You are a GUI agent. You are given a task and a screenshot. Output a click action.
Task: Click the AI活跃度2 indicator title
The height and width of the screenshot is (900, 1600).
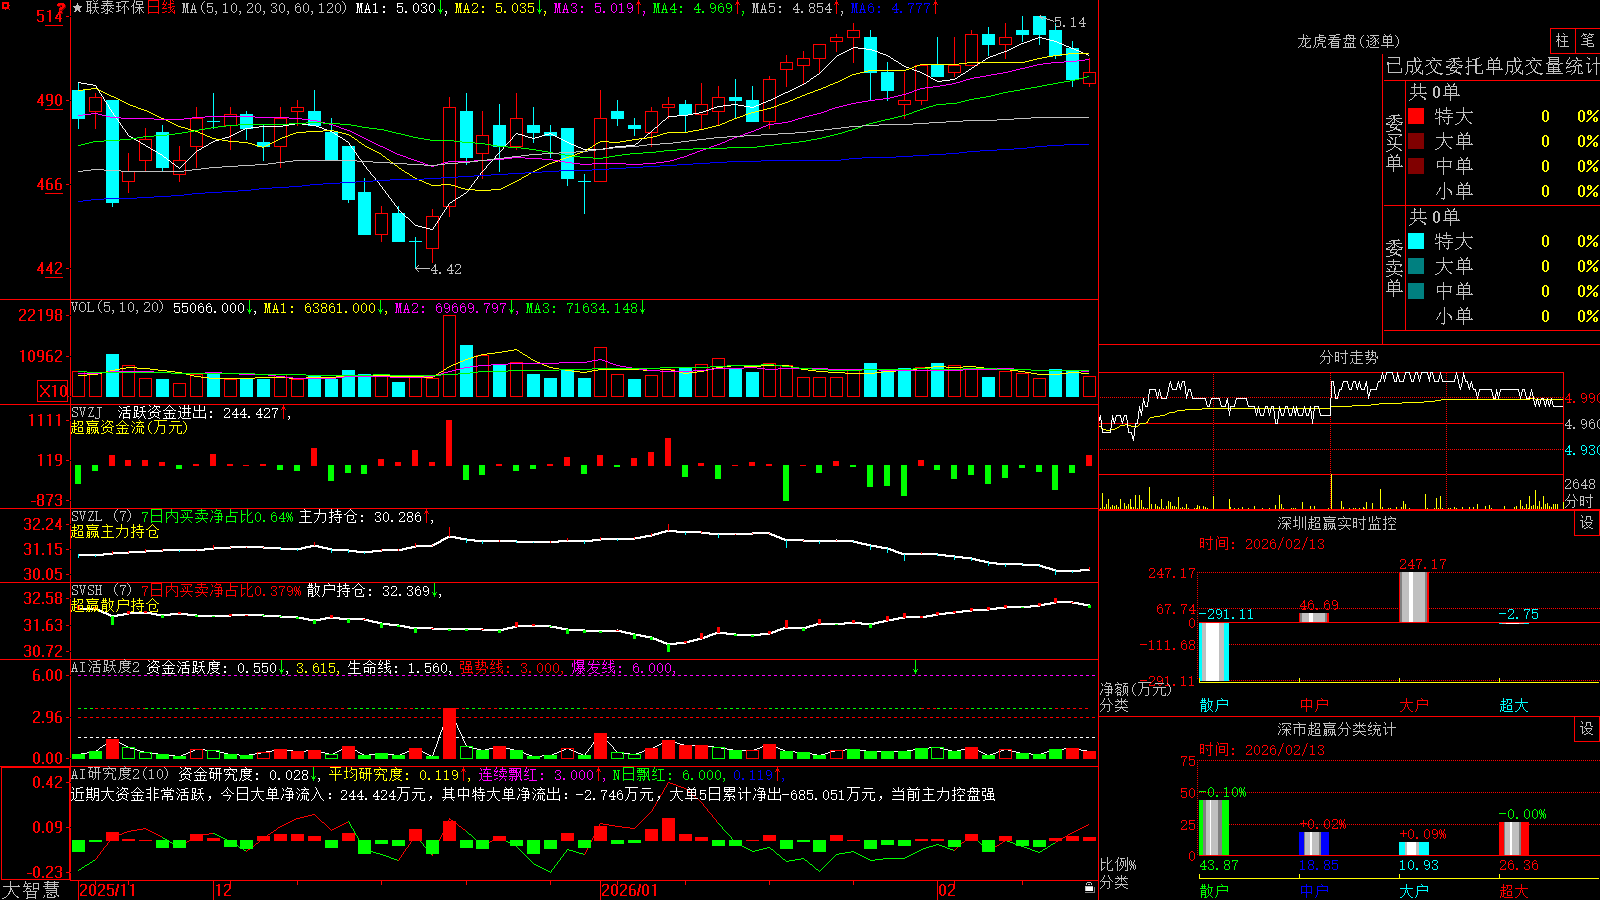click(x=105, y=667)
